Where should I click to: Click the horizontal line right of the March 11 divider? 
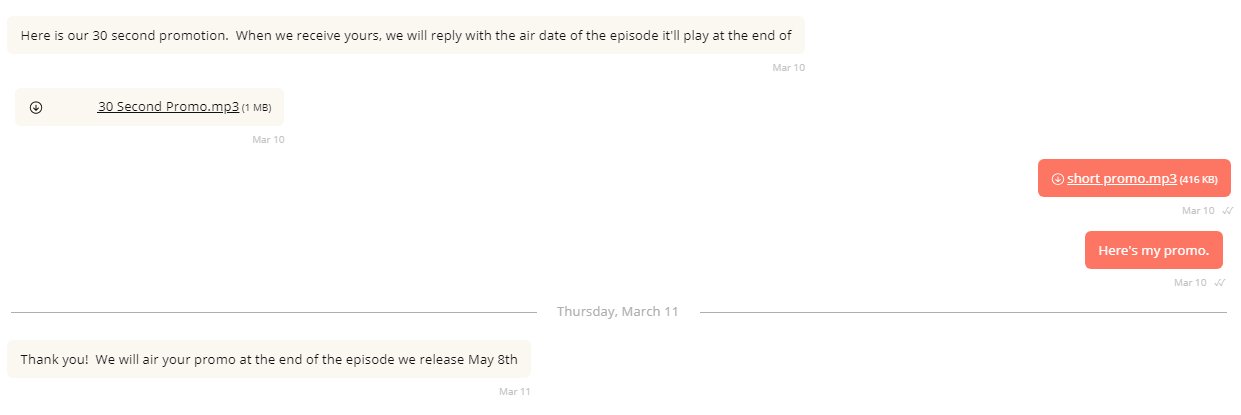[x=962, y=312]
